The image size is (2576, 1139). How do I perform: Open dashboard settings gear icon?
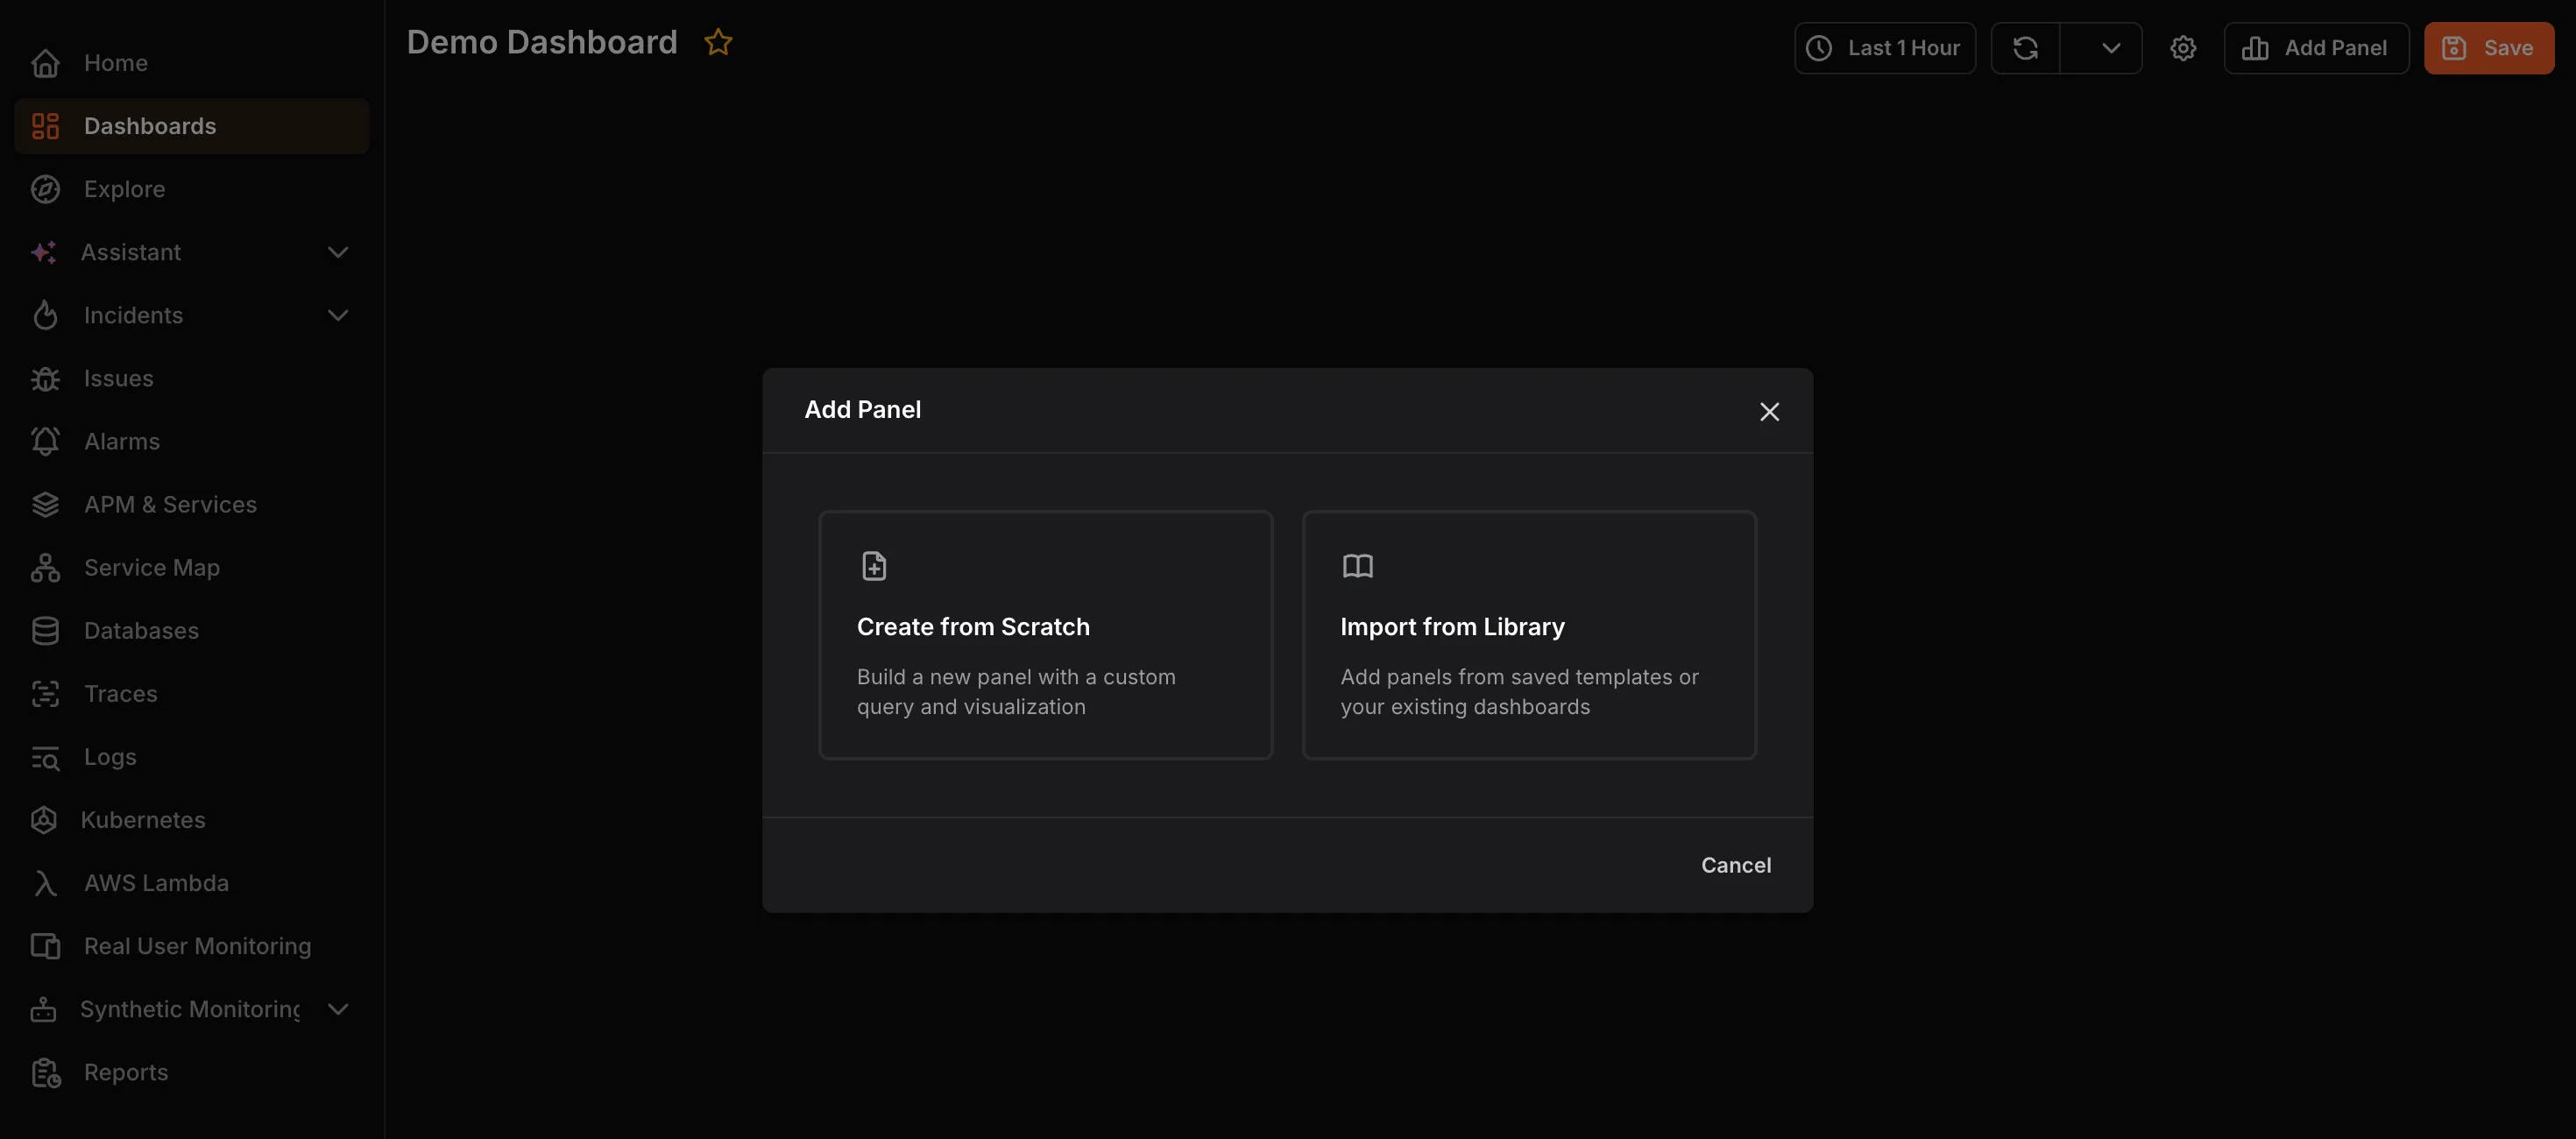[x=2182, y=47]
